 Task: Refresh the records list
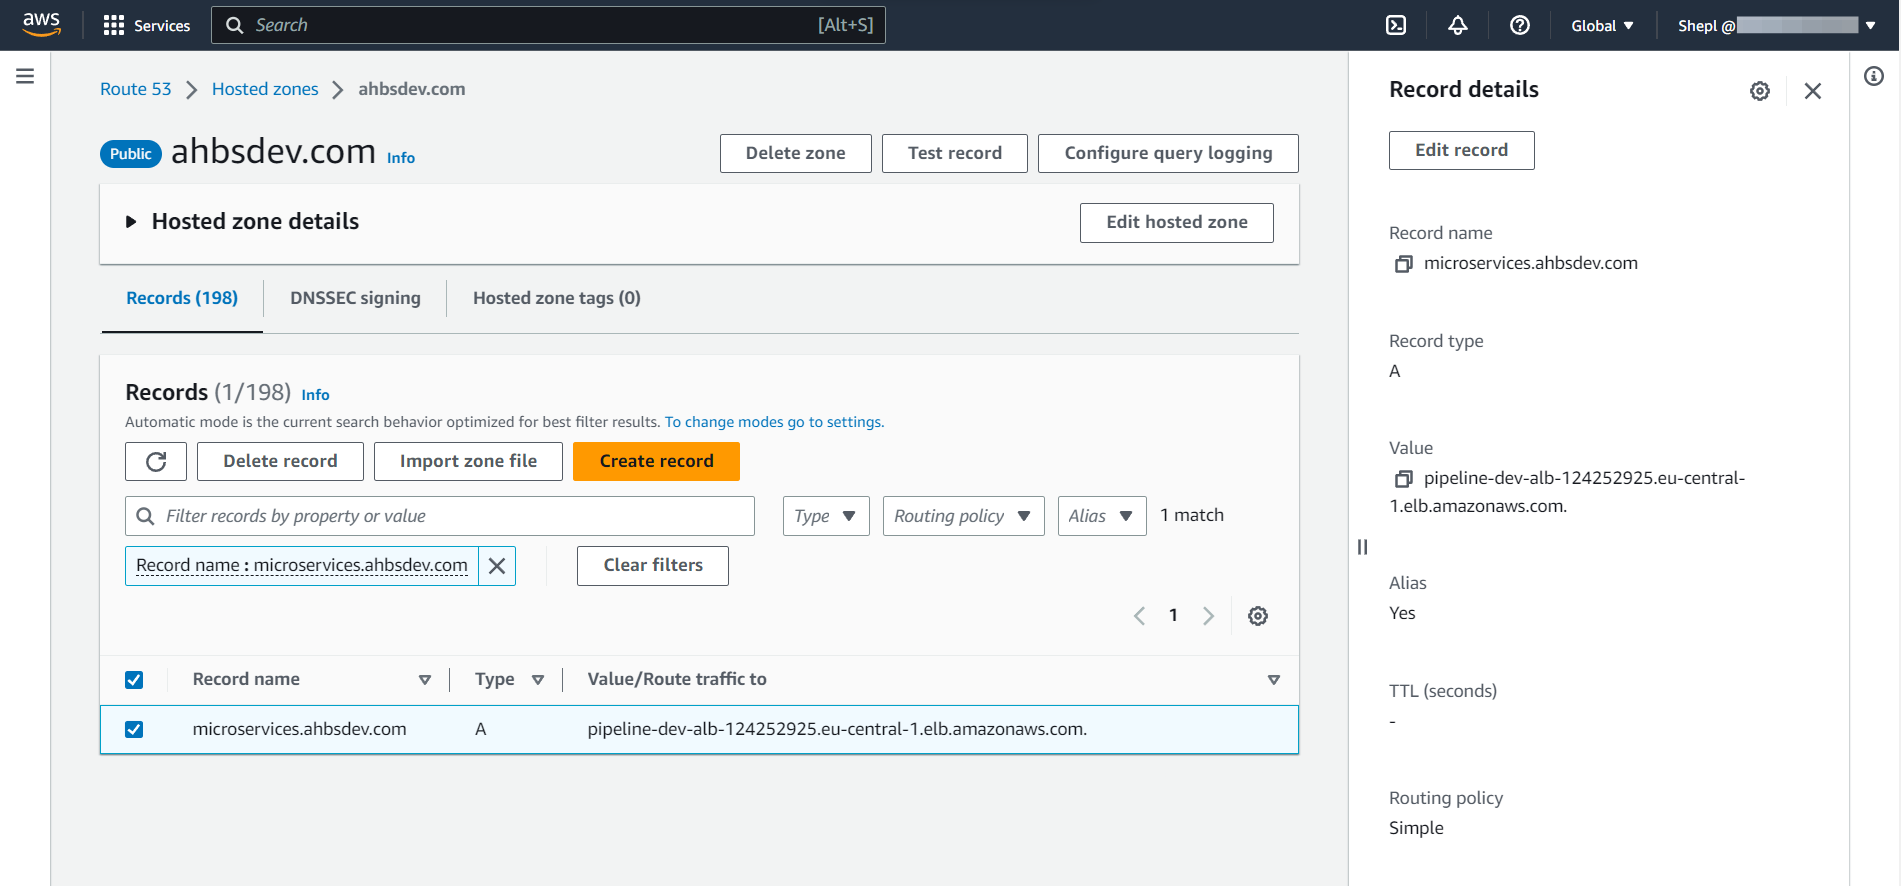tap(156, 461)
